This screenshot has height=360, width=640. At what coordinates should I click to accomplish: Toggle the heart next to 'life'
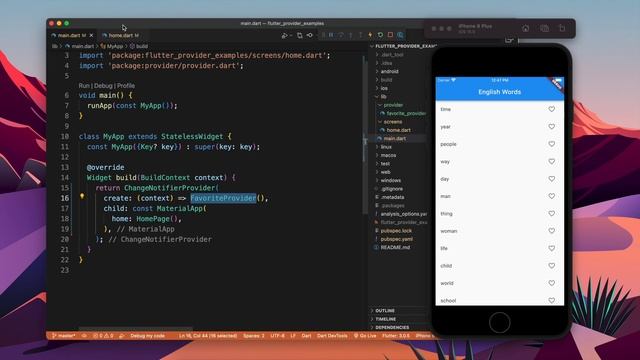[x=551, y=248]
